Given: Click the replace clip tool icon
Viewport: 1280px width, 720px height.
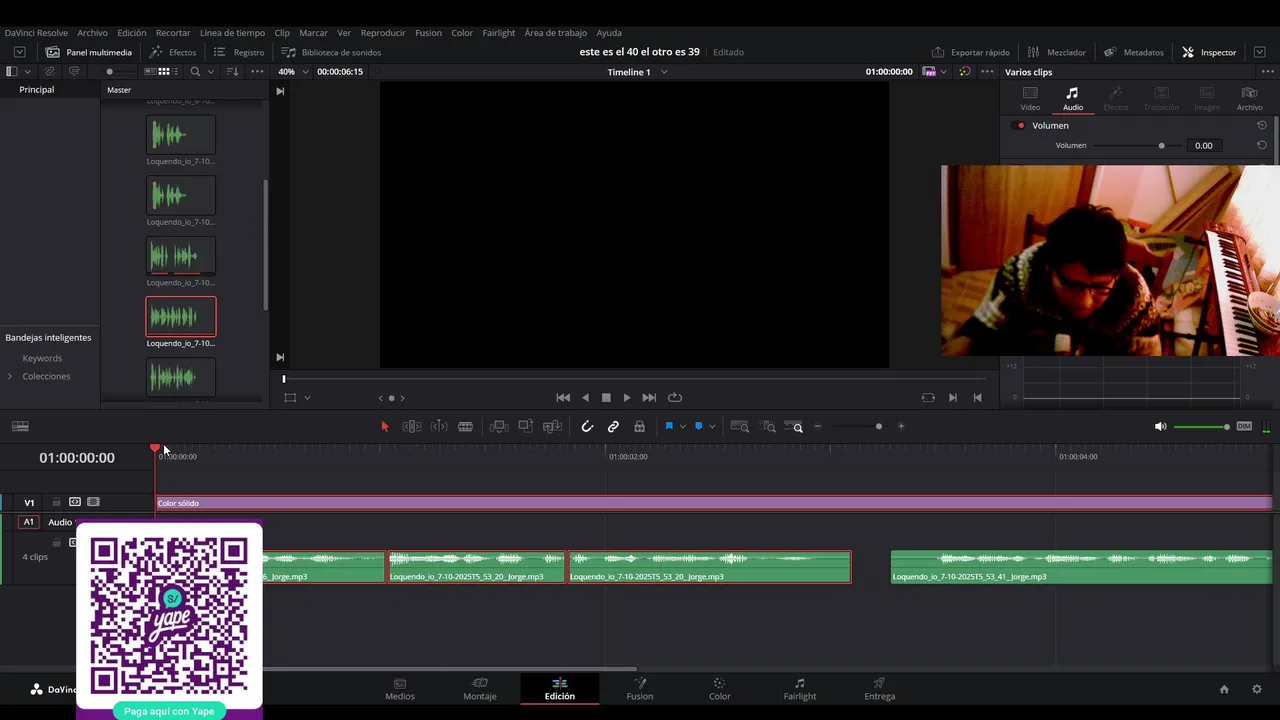Looking at the screenshot, I should [x=553, y=426].
